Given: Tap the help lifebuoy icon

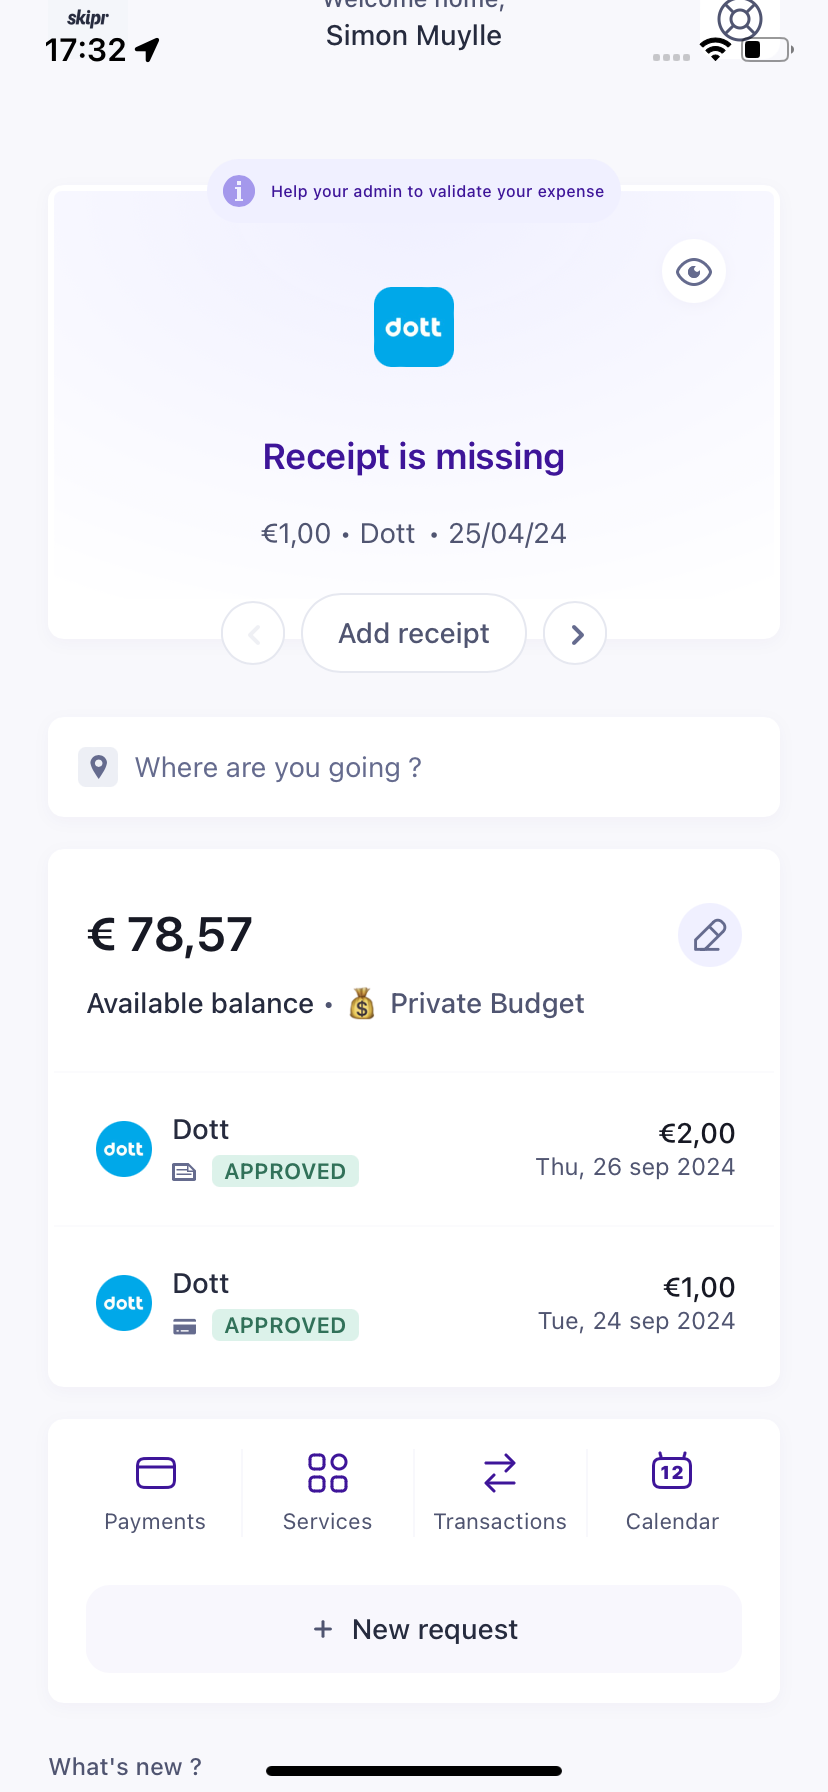Looking at the screenshot, I should click(x=740, y=20).
